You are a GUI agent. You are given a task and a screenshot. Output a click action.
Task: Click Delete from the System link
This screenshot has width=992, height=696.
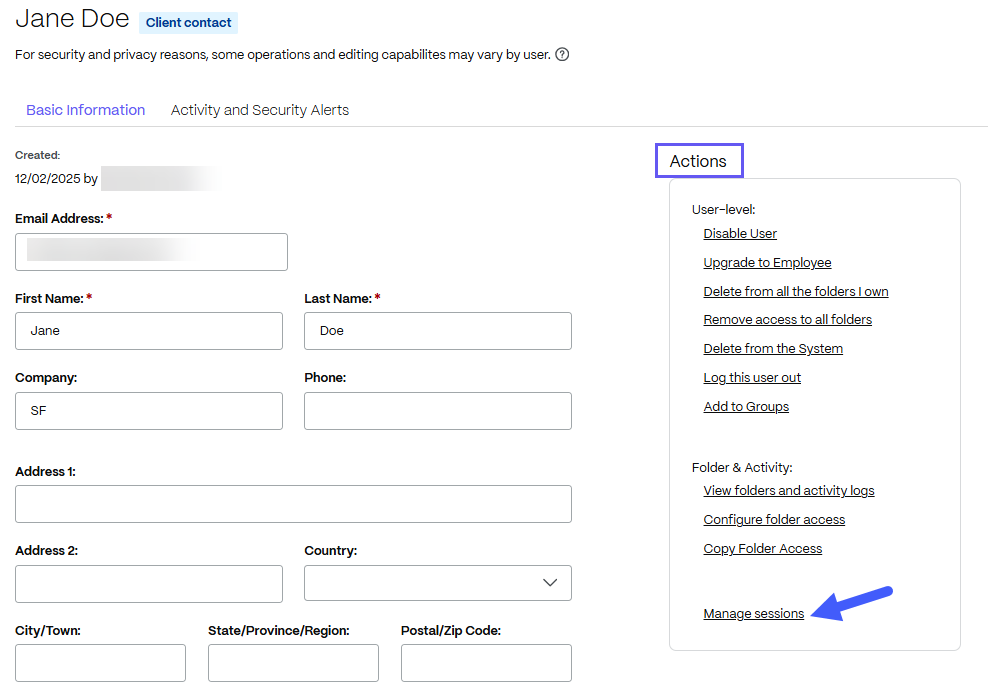coord(773,349)
